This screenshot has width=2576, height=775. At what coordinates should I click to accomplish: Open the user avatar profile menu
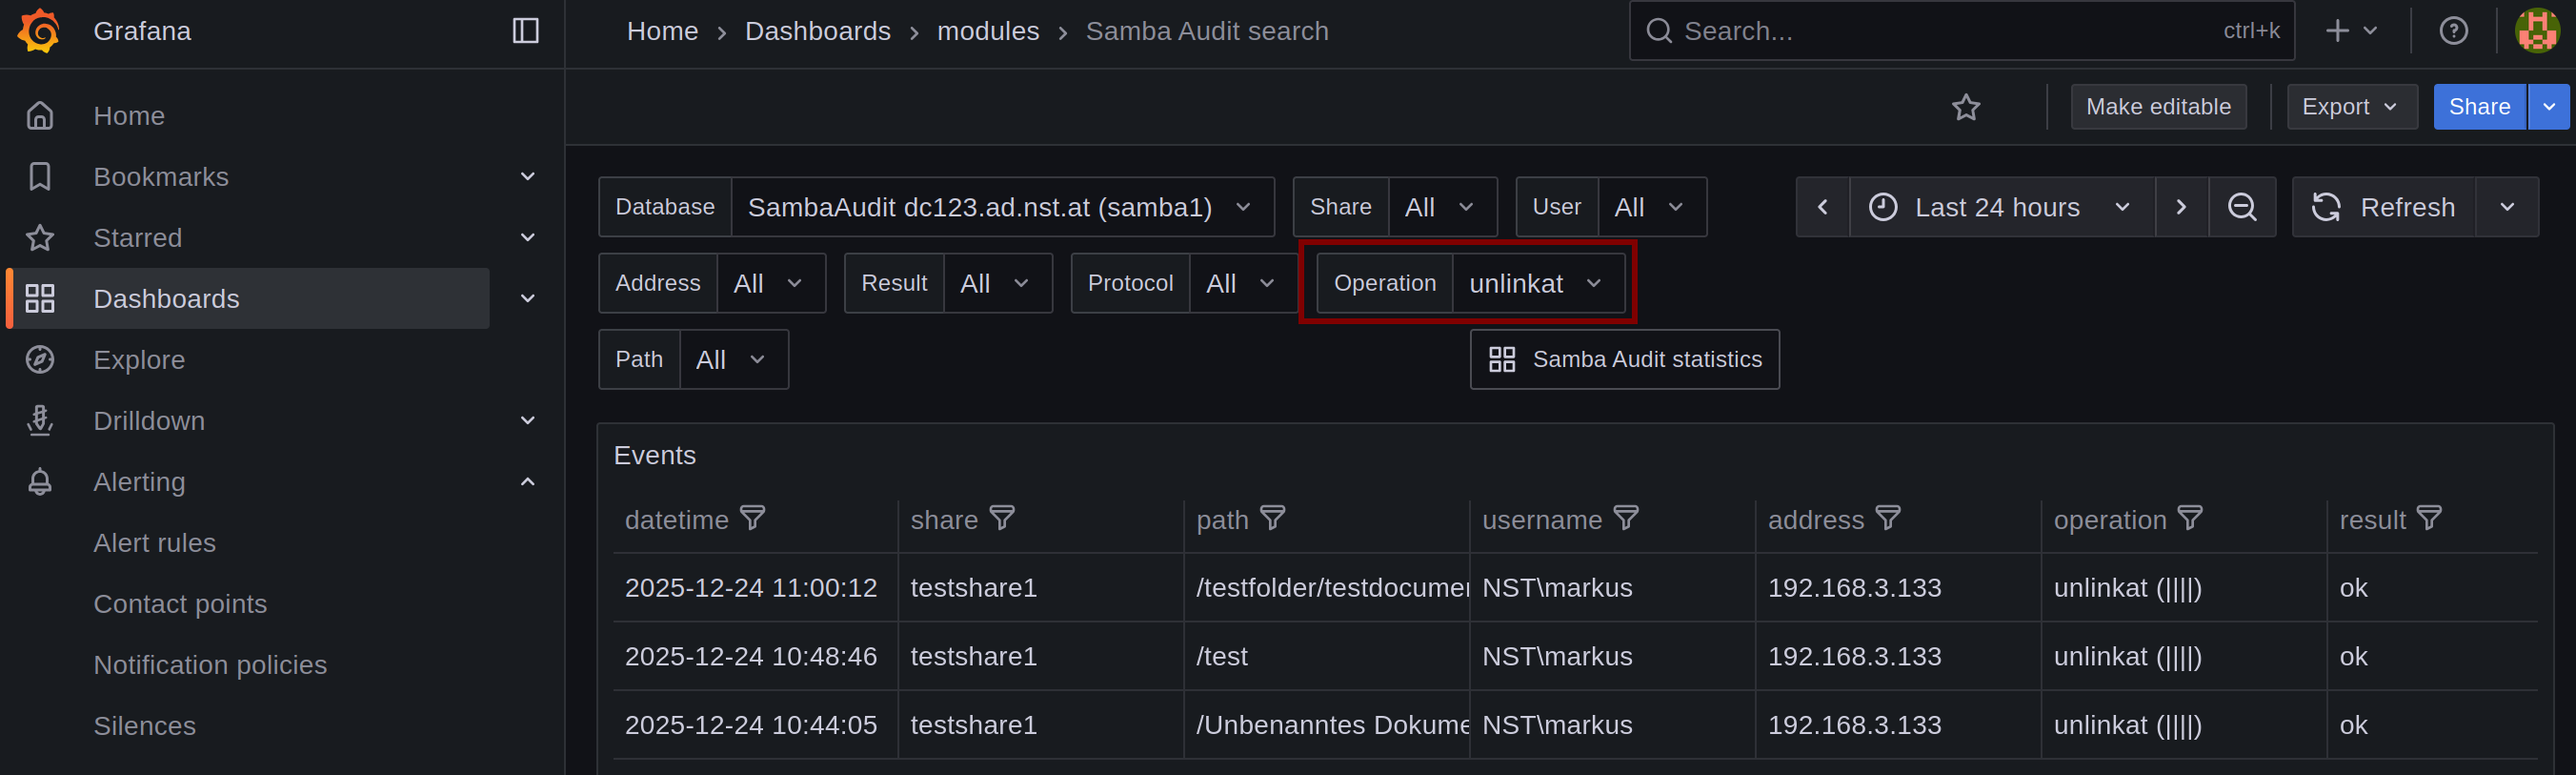(2537, 31)
